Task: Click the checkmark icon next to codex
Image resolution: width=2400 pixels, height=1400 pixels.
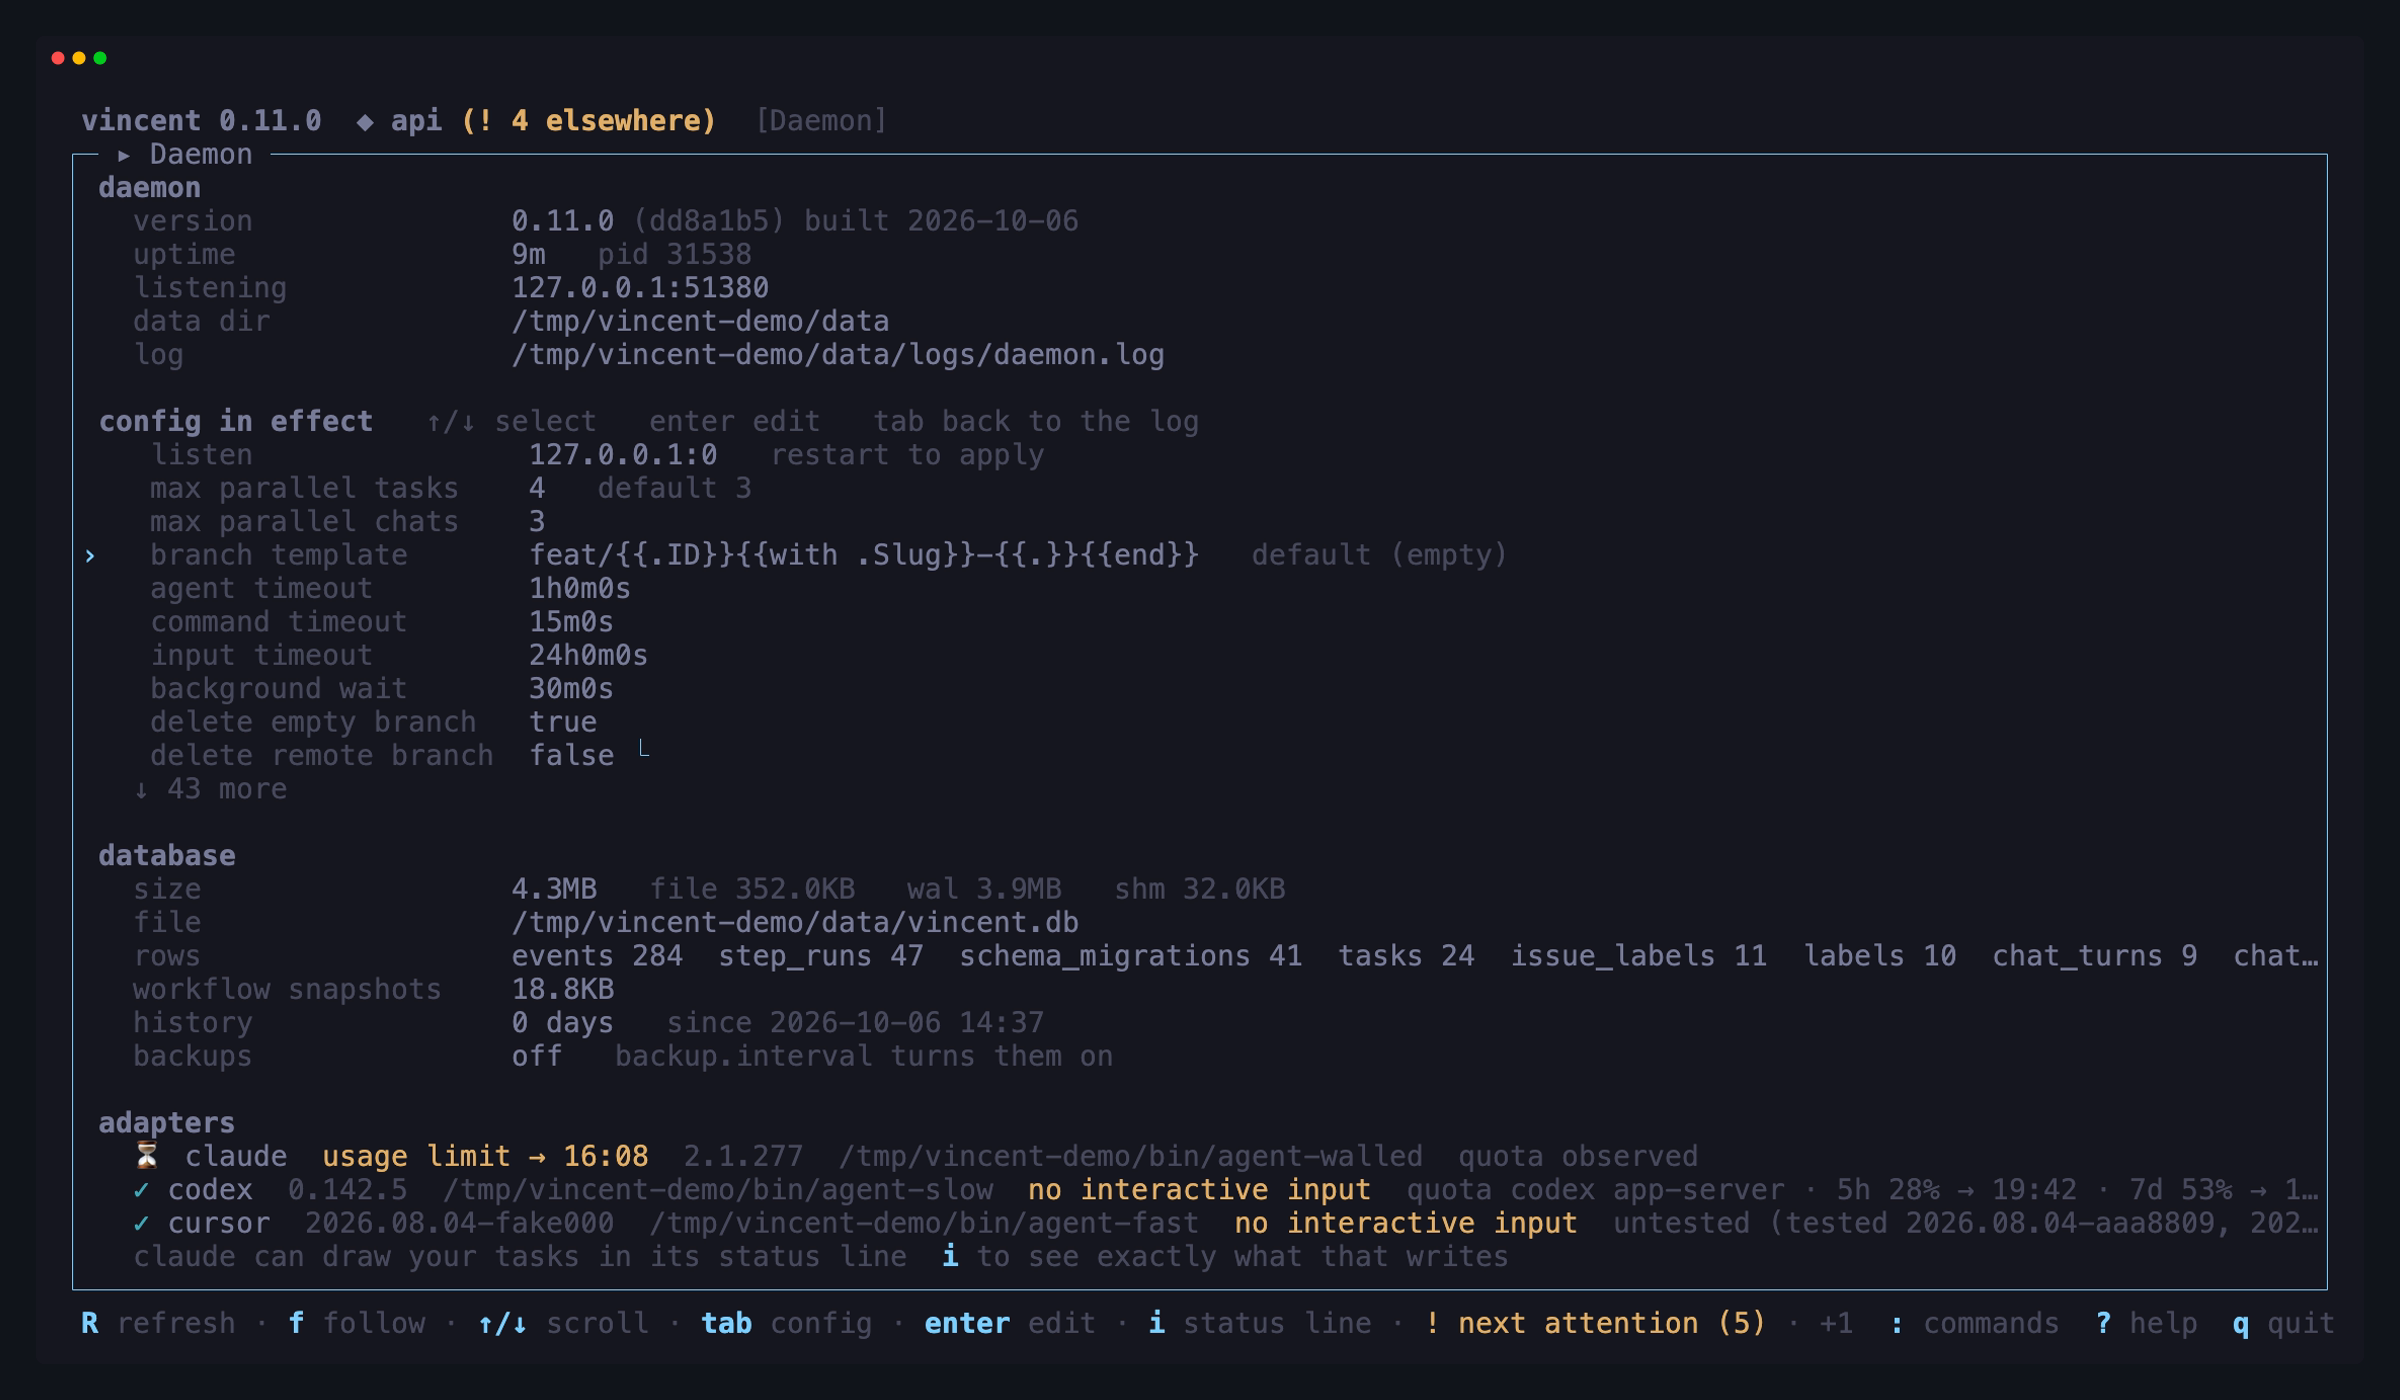Action: coord(142,1190)
